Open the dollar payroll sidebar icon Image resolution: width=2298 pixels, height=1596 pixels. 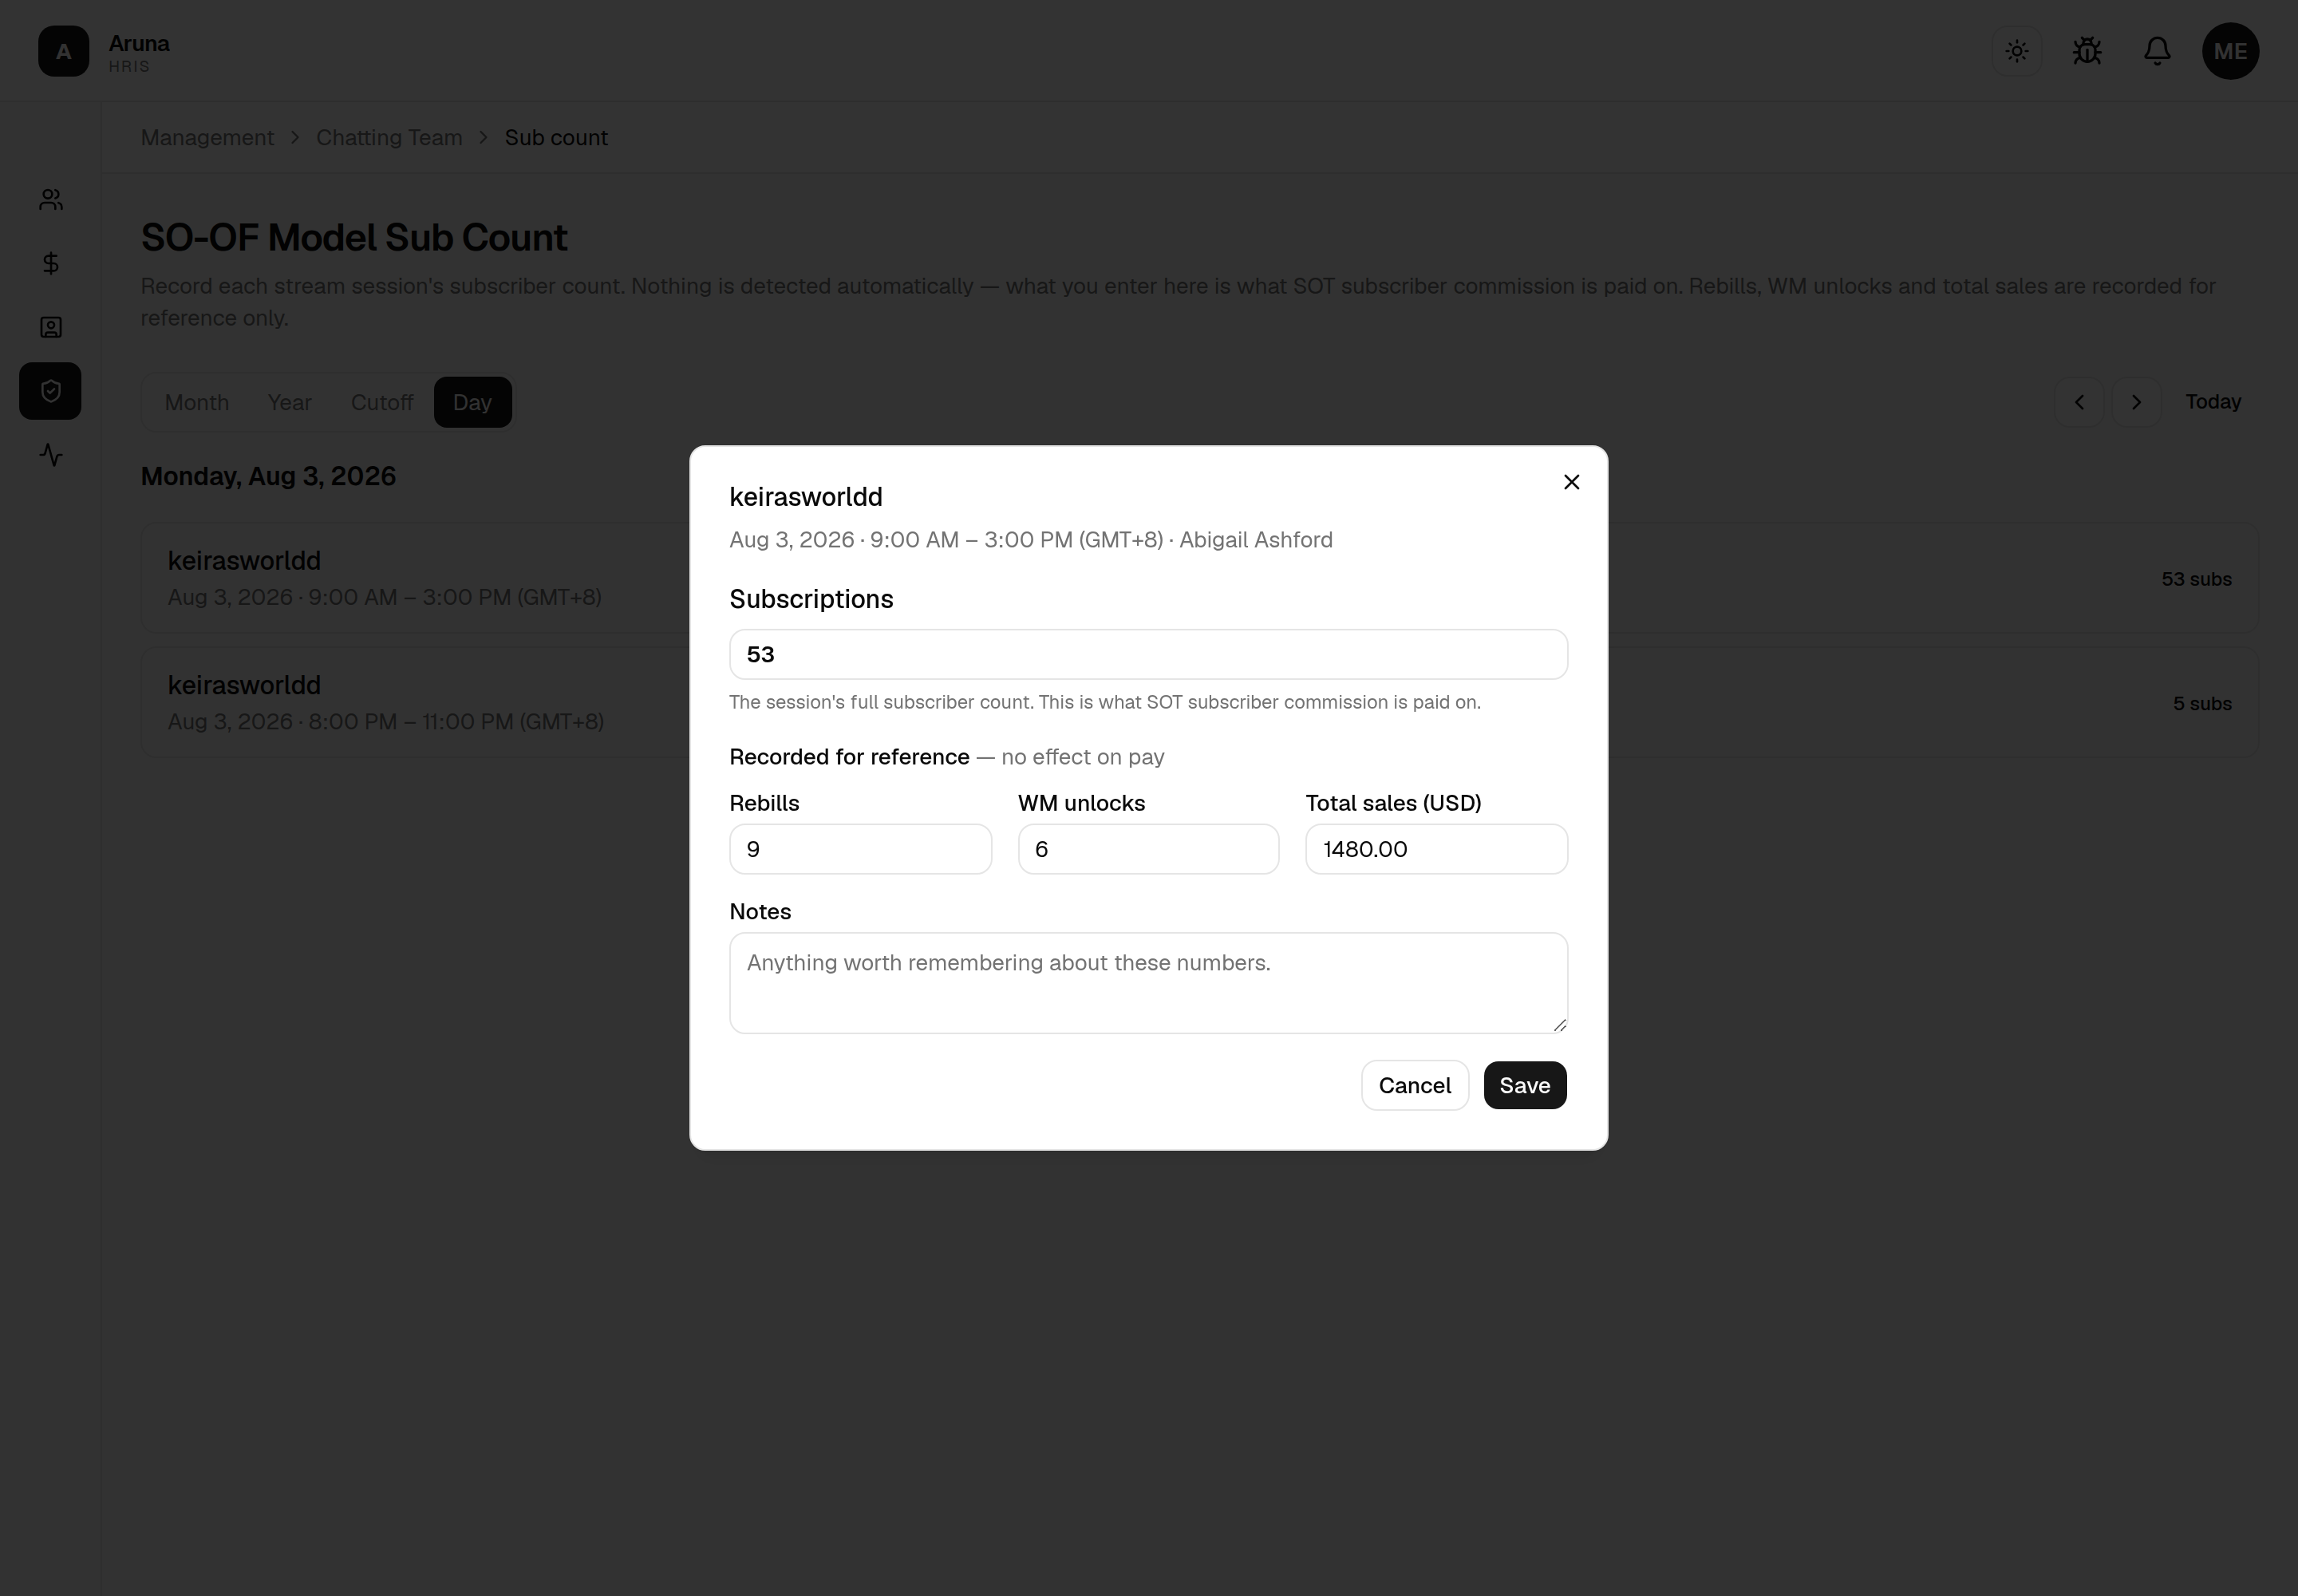pyautogui.click(x=51, y=263)
